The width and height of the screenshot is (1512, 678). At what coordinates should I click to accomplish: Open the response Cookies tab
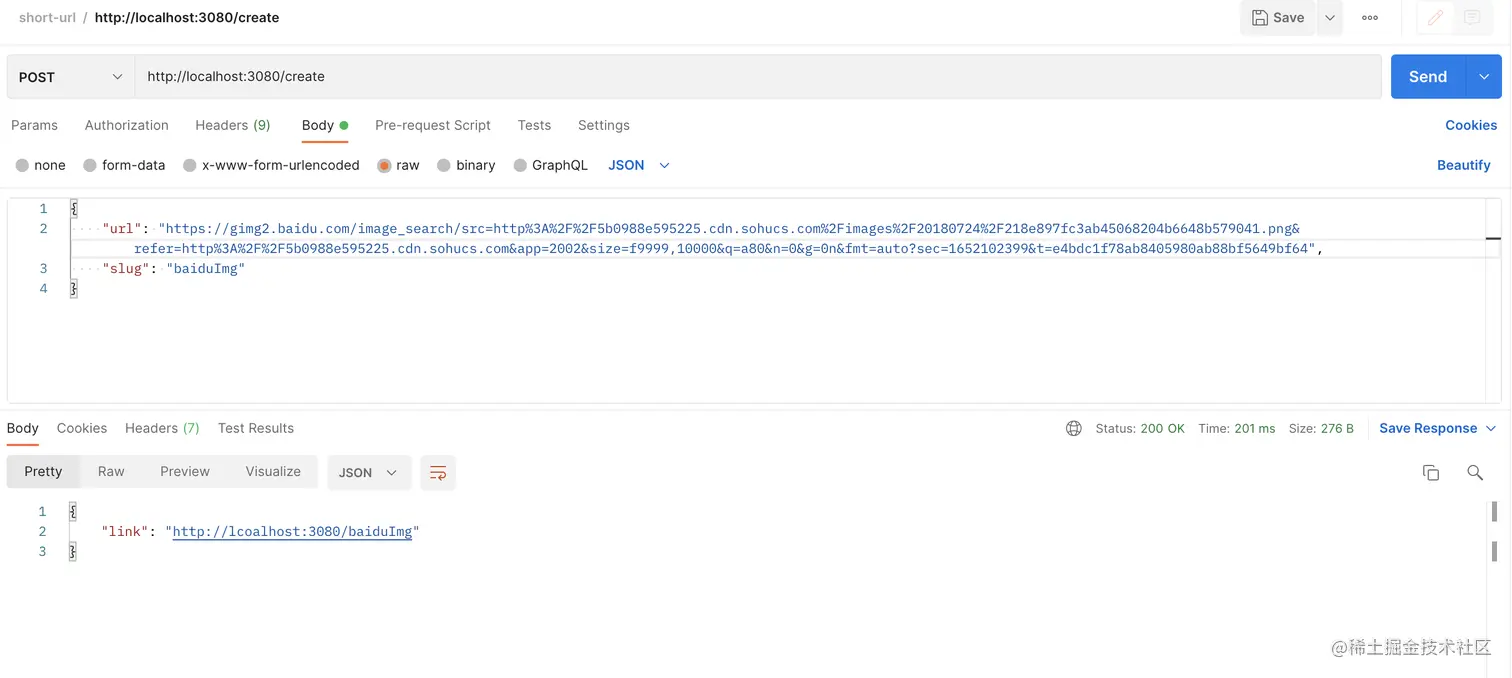click(x=82, y=428)
